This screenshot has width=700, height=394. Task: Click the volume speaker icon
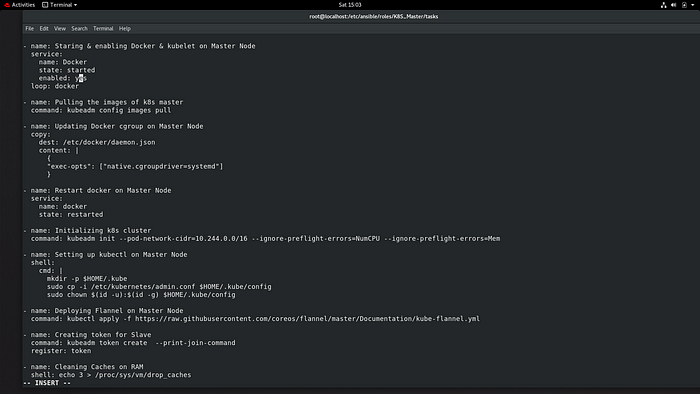[674, 5]
